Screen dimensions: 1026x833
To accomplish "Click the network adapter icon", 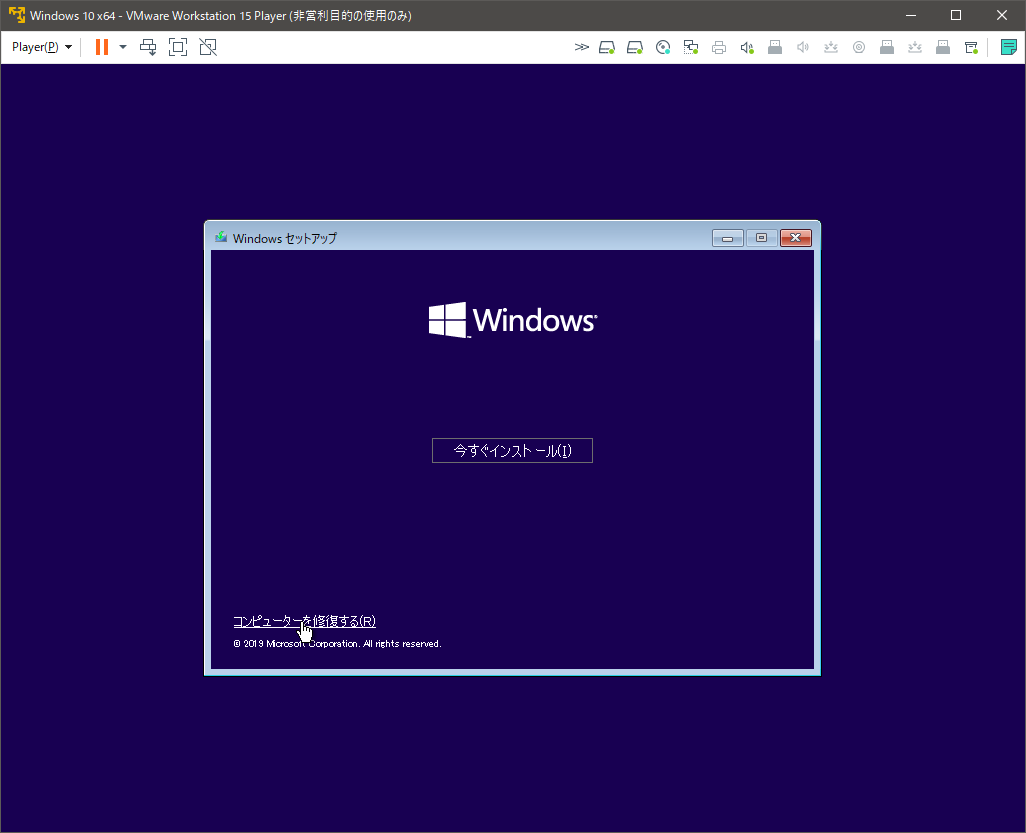I will coord(691,47).
